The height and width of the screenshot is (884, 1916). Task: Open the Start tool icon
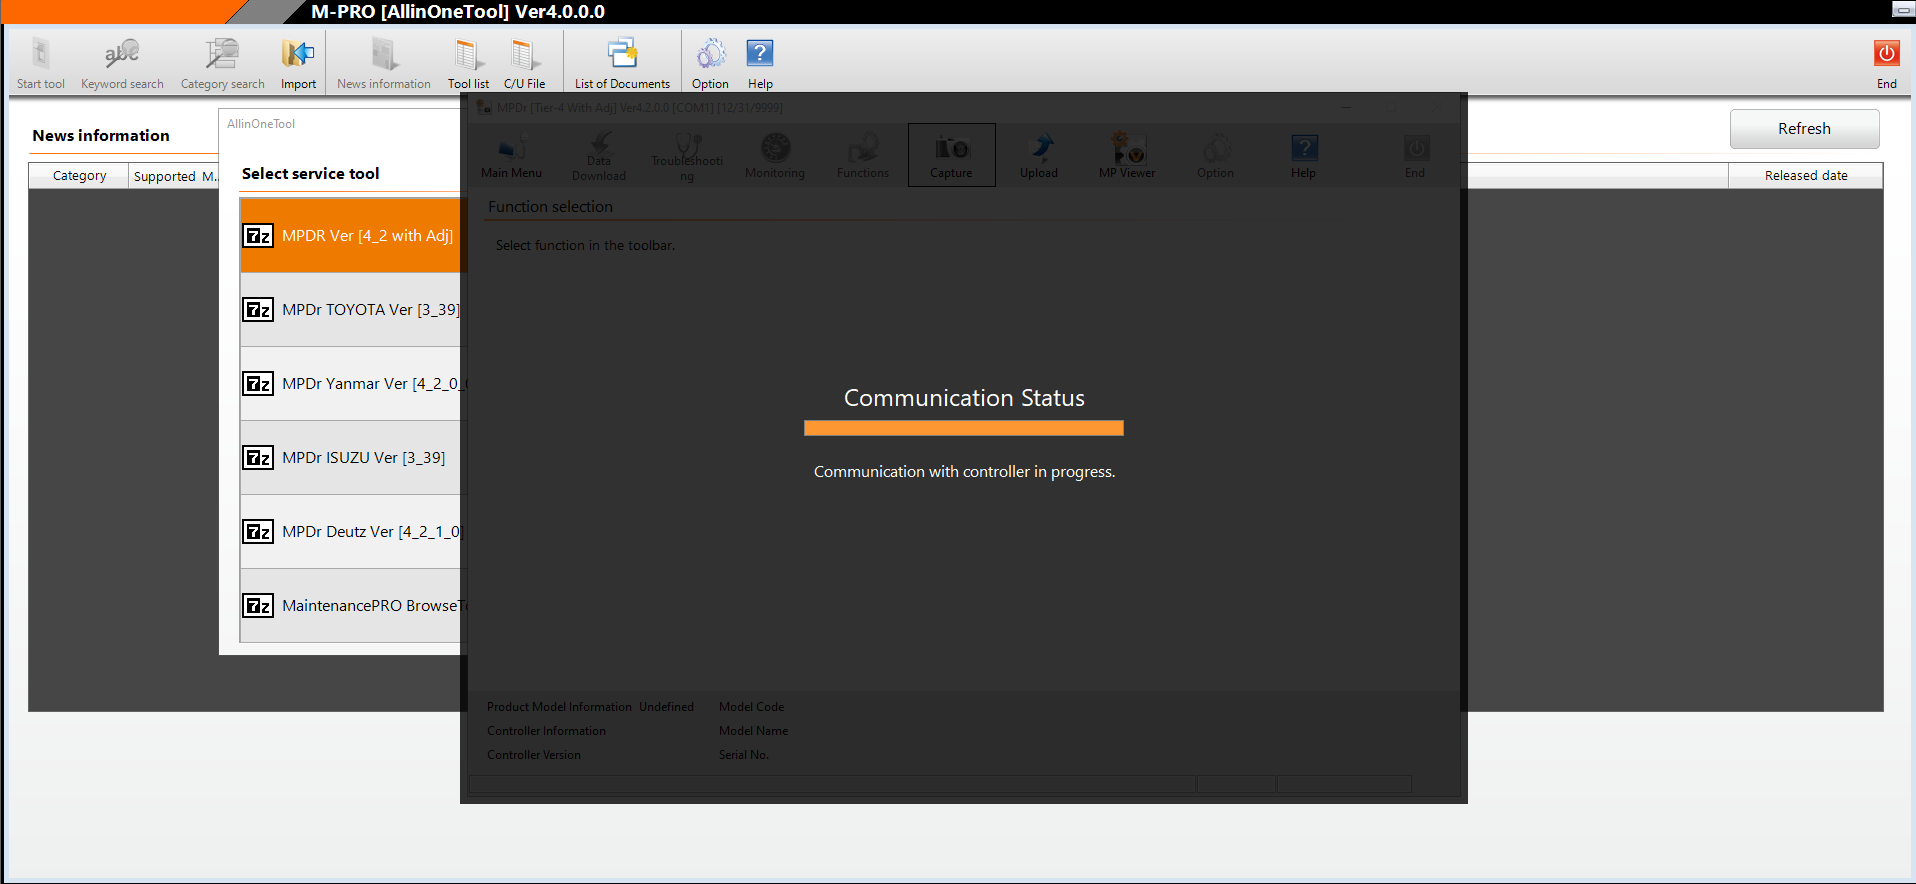pyautogui.click(x=41, y=62)
